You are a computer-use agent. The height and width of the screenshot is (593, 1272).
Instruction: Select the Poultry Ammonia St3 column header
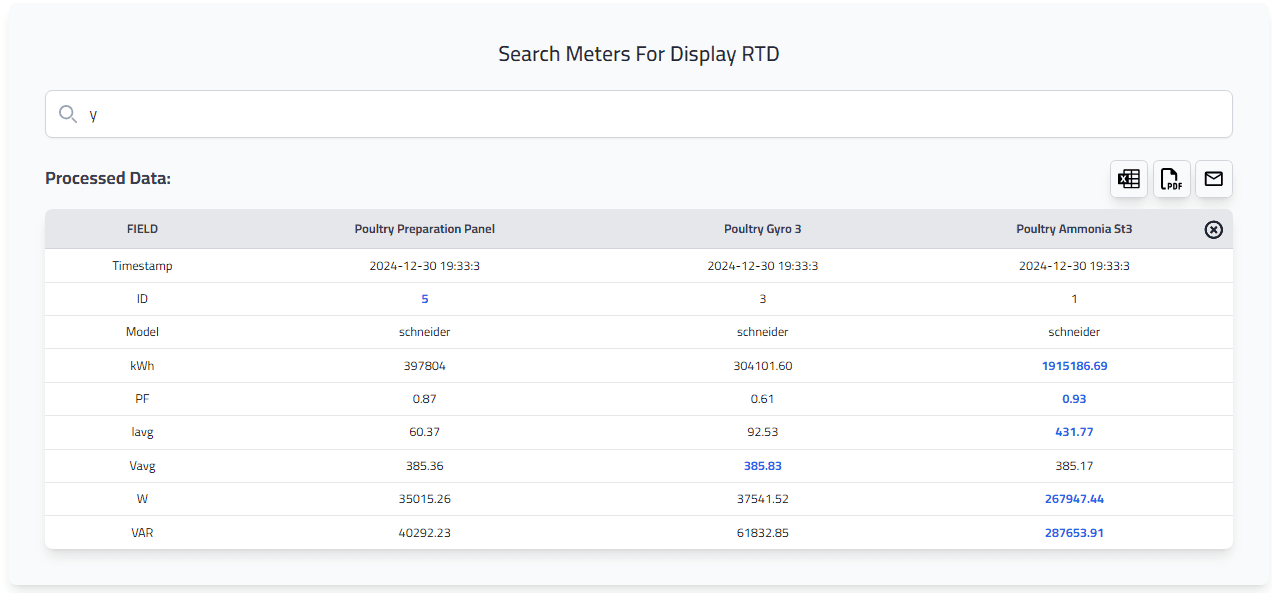tap(1074, 229)
